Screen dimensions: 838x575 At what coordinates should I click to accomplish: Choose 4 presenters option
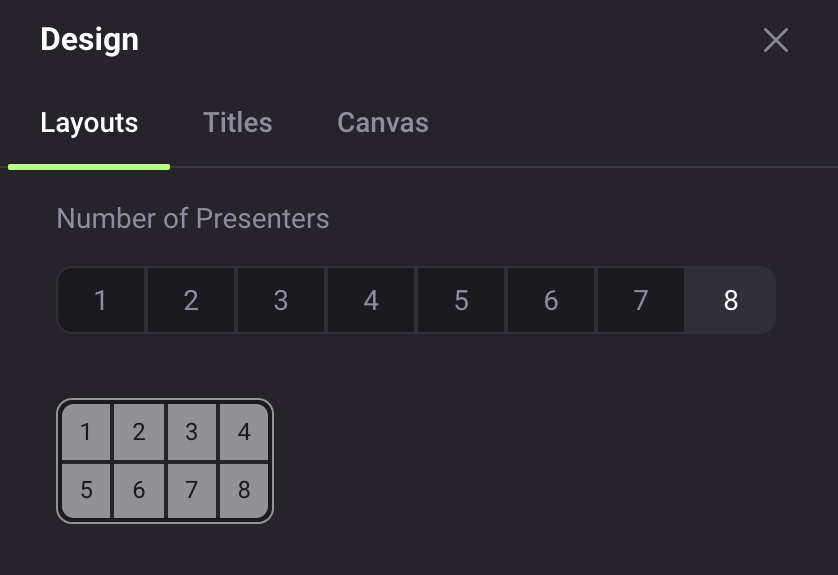(x=371, y=300)
